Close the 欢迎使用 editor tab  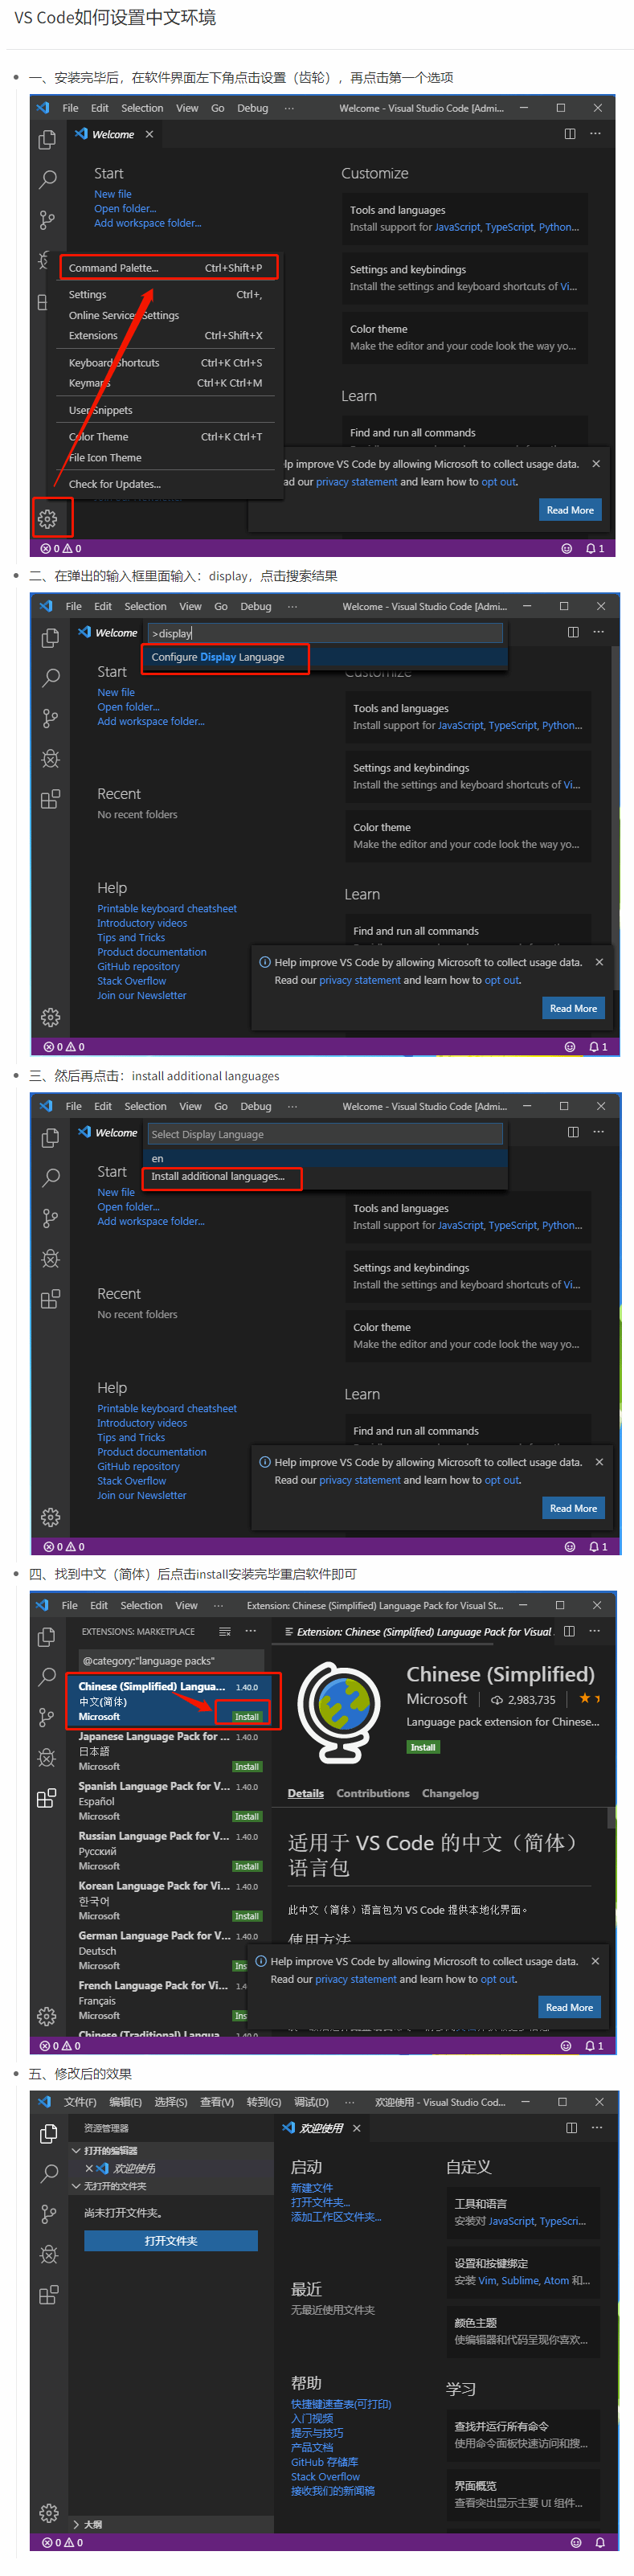(x=356, y=2128)
